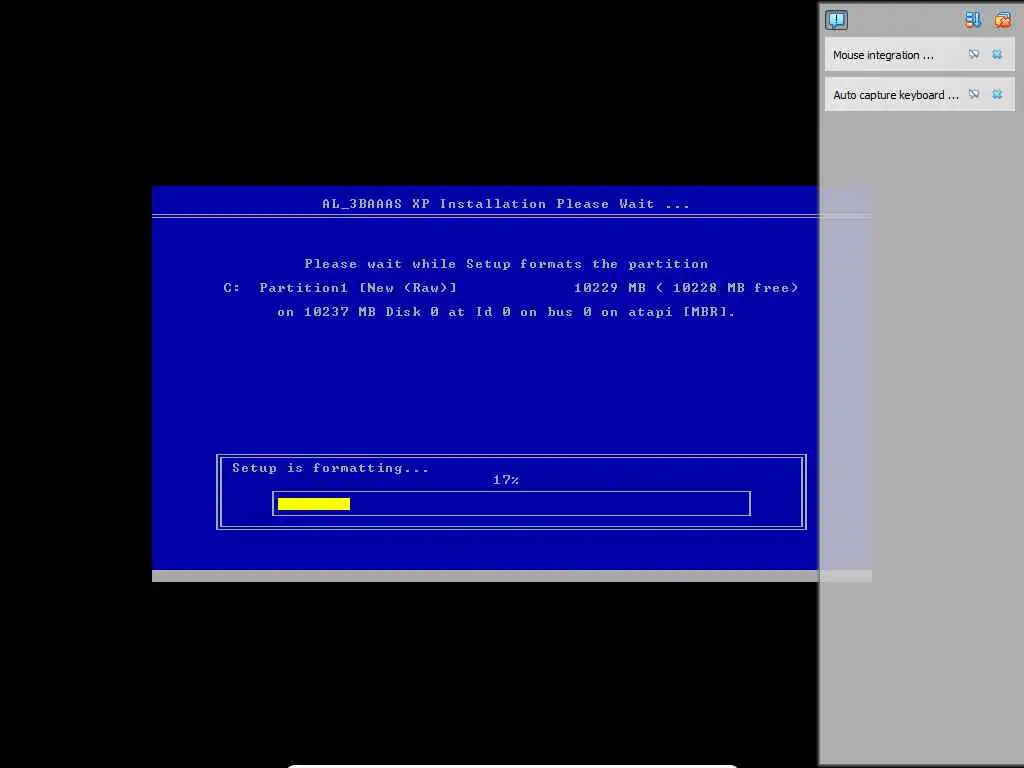Click the yellow formatting progress bar
Screen dimensions: 1024x768
pyautogui.click(x=313, y=504)
